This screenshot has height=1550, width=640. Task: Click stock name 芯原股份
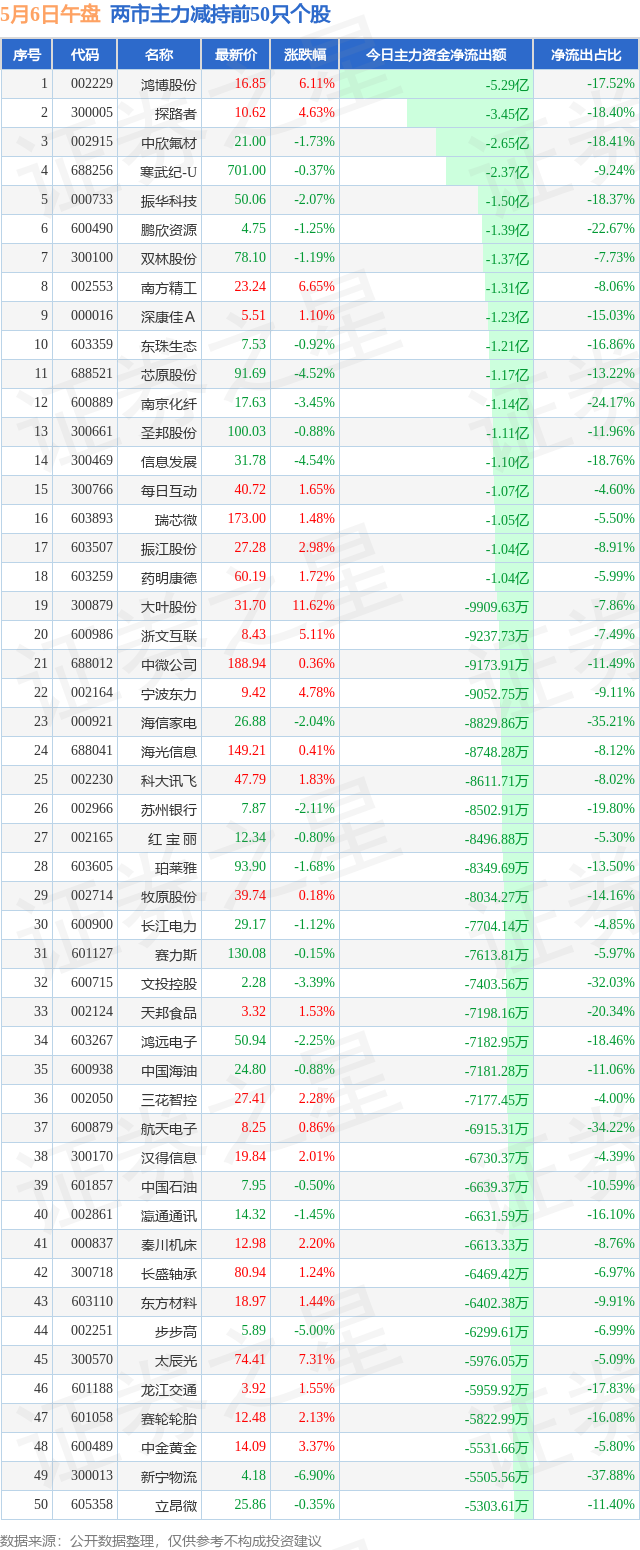point(169,374)
